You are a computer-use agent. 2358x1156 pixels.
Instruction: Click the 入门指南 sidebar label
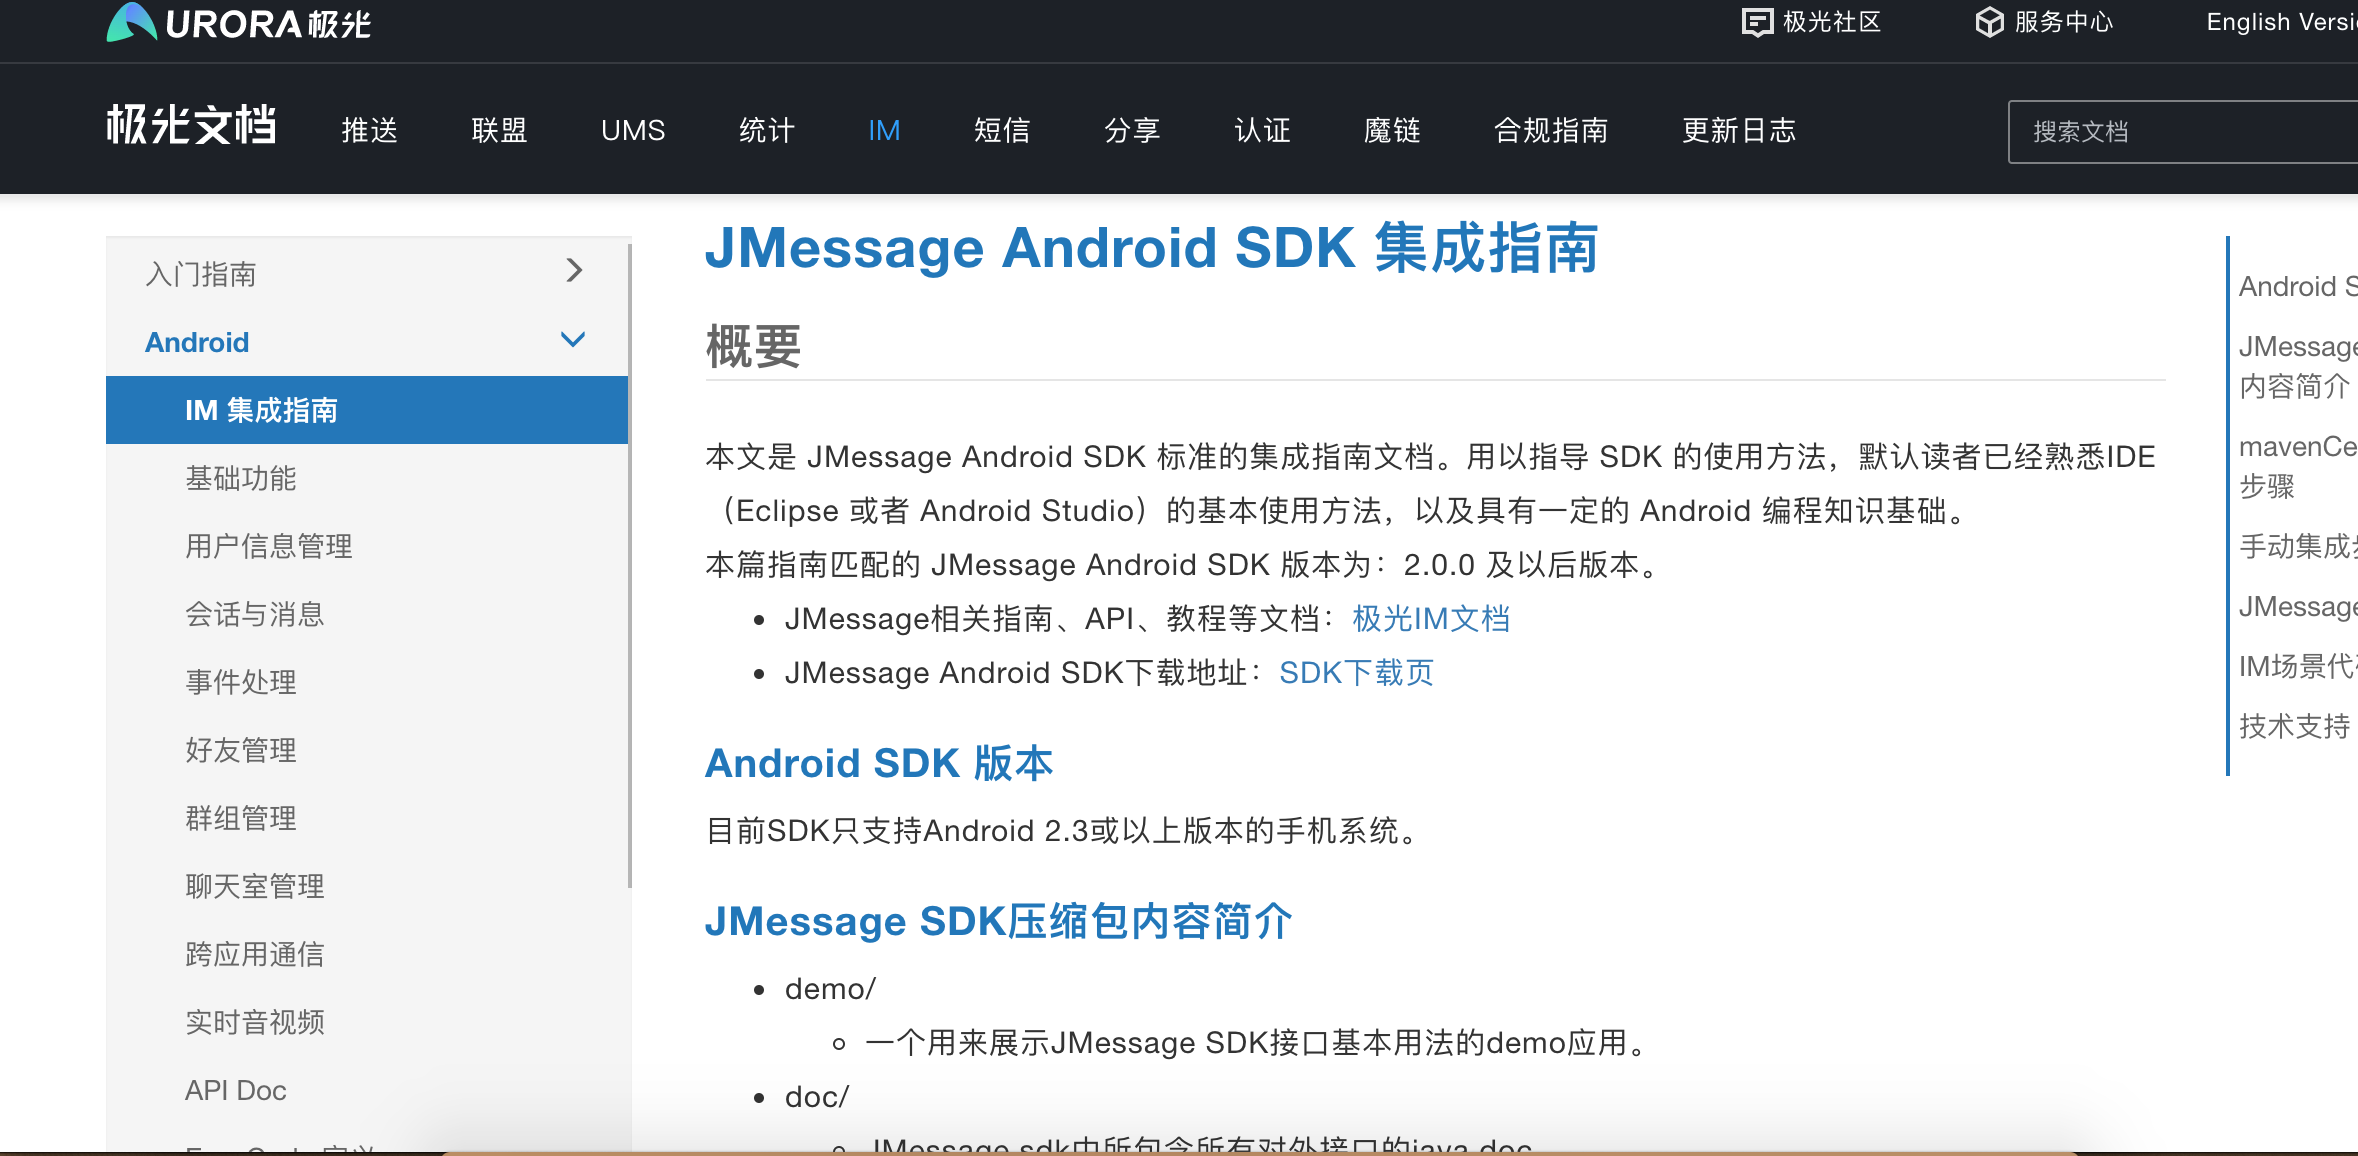[x=201, y=274]
